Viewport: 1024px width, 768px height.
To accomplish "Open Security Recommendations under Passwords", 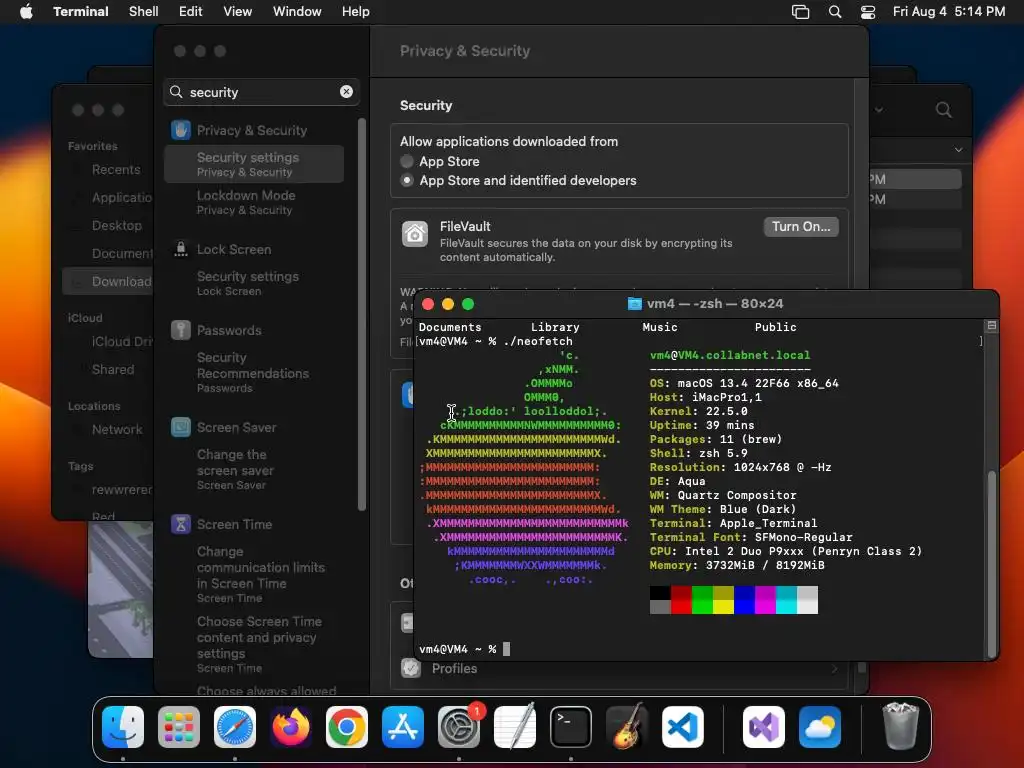I will (x=254, y=372).
